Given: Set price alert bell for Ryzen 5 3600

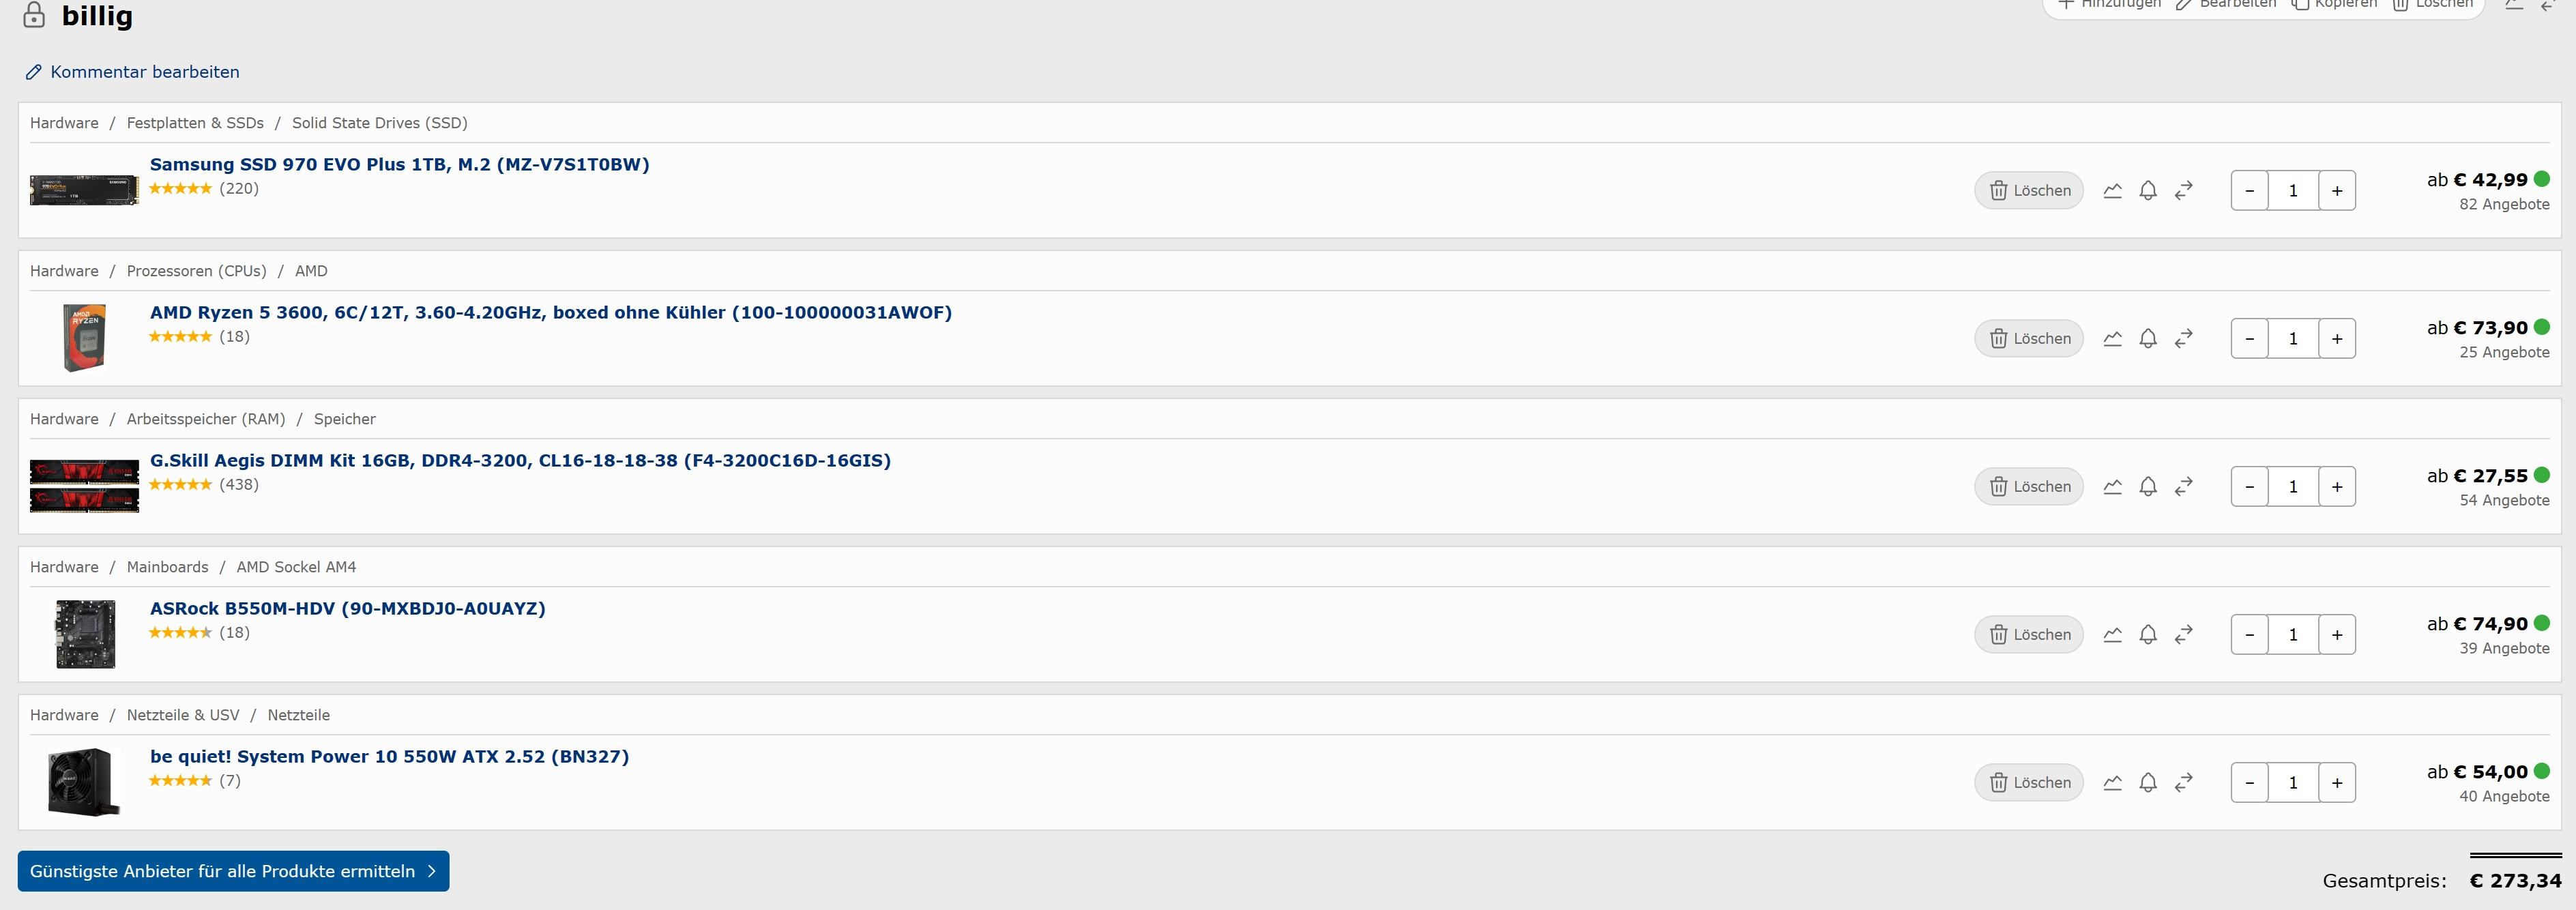Looking at the screenshot, I should click(x=2148, y=339).
